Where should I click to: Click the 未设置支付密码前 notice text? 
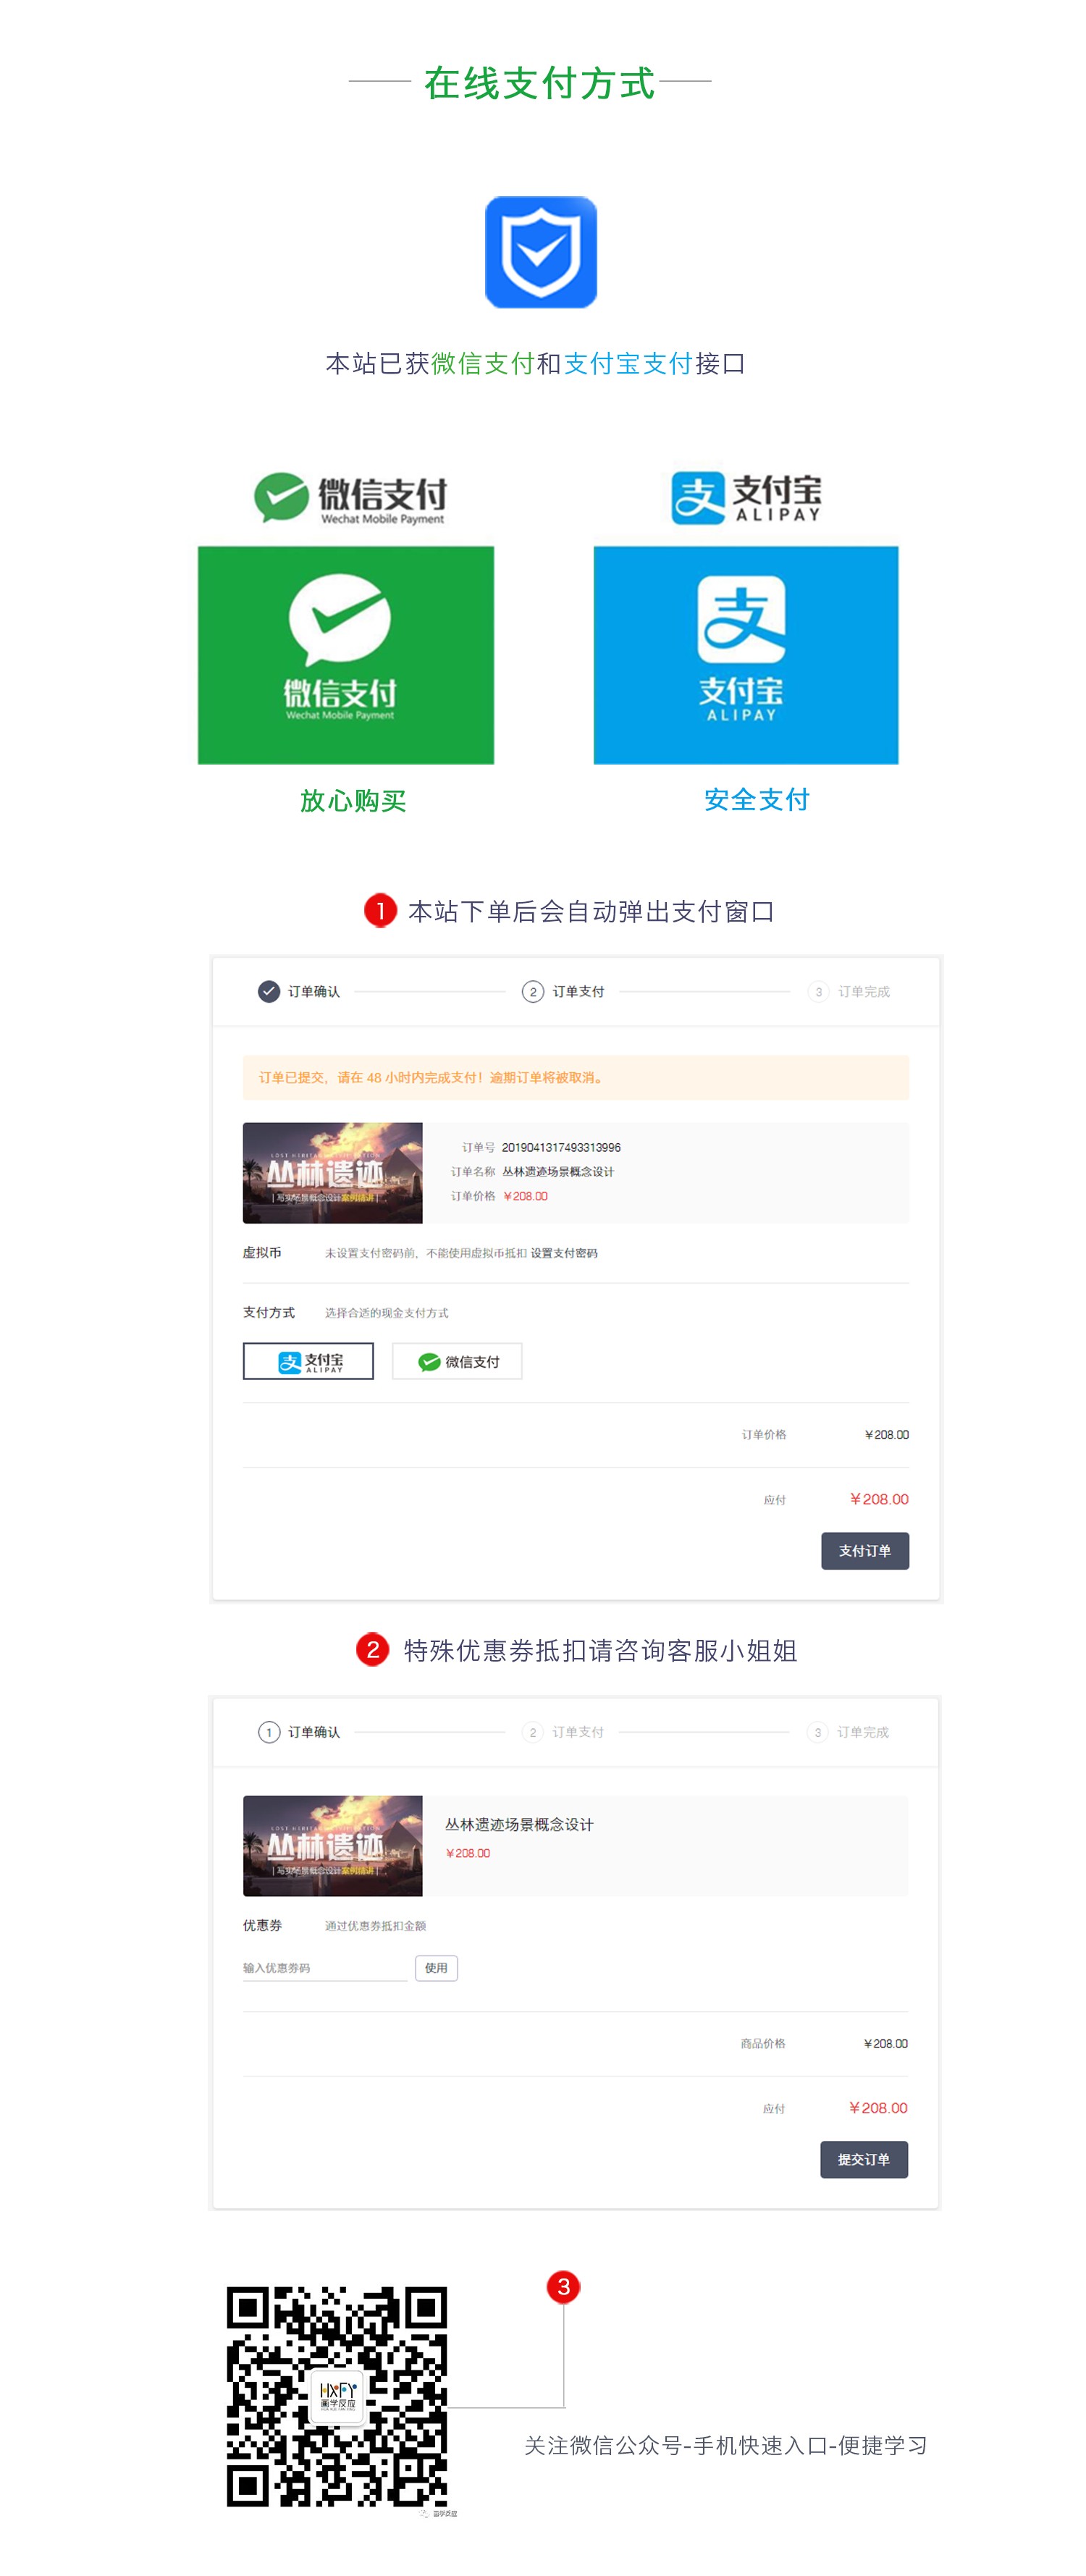click(x=425, y=1253)
